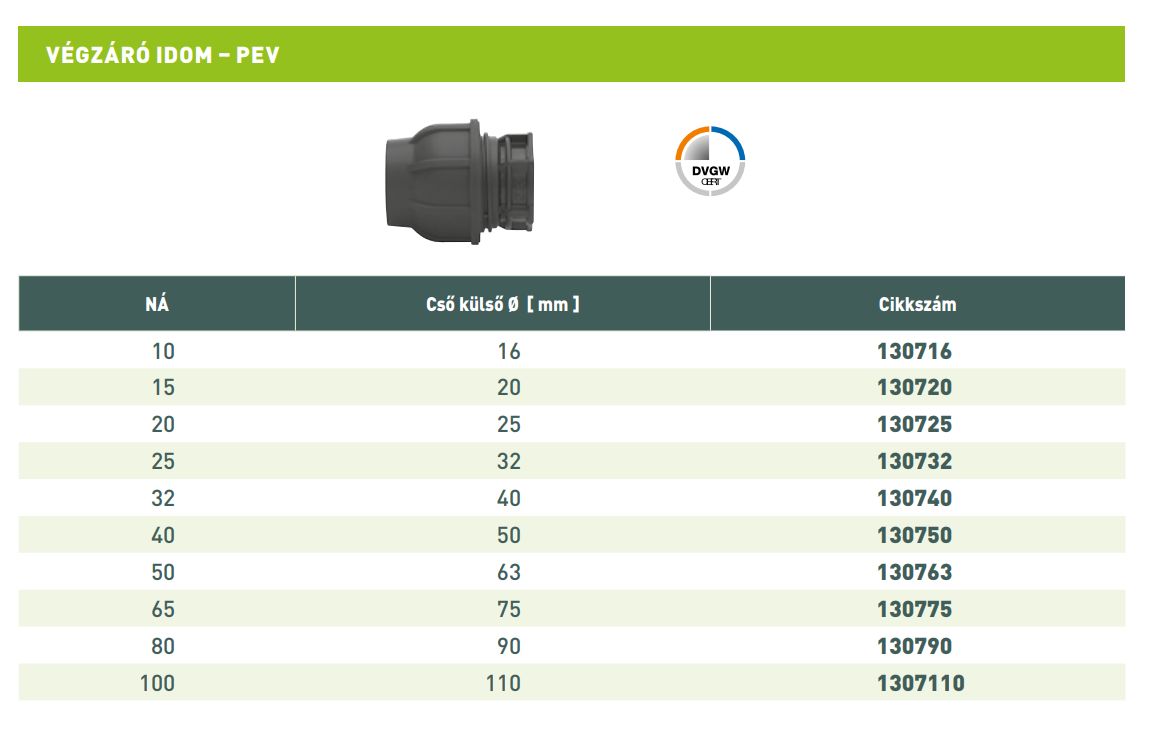Select NÁ value 80
The width and height of the screenshot is (1153, 752).
[163, 646]
